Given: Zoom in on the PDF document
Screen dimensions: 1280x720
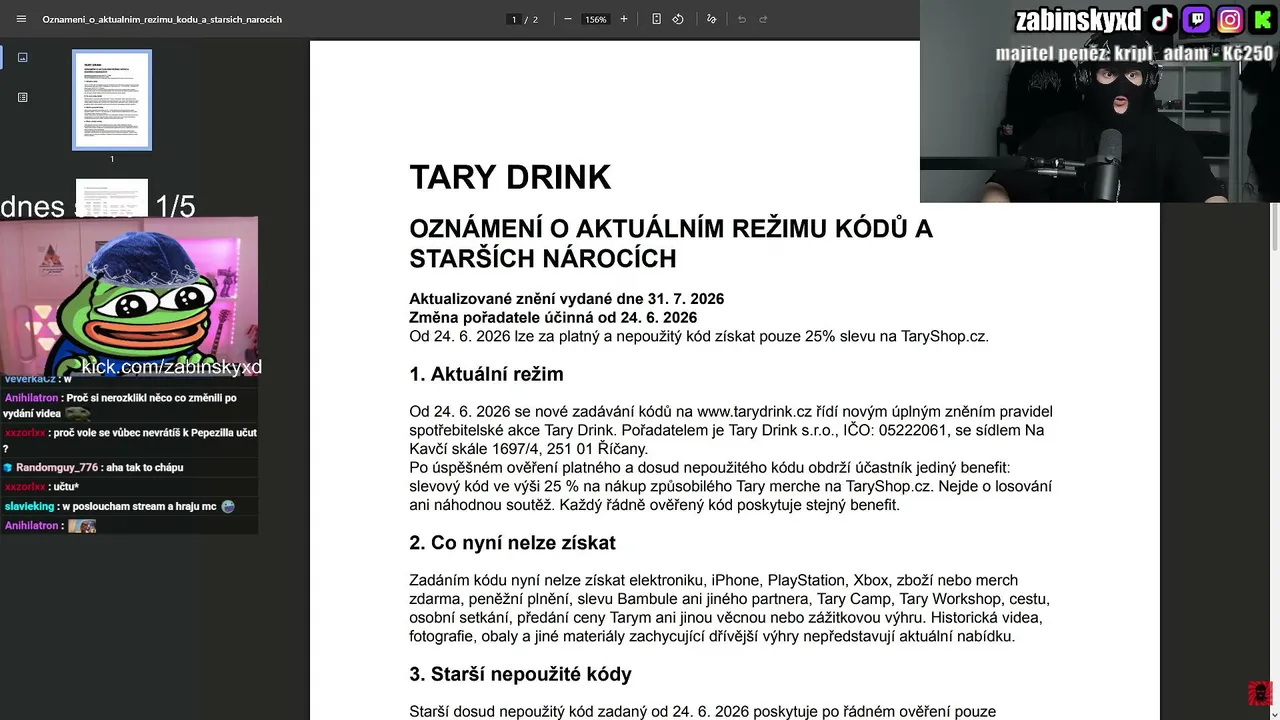Looking at the screenshot, I should point(624,19).
